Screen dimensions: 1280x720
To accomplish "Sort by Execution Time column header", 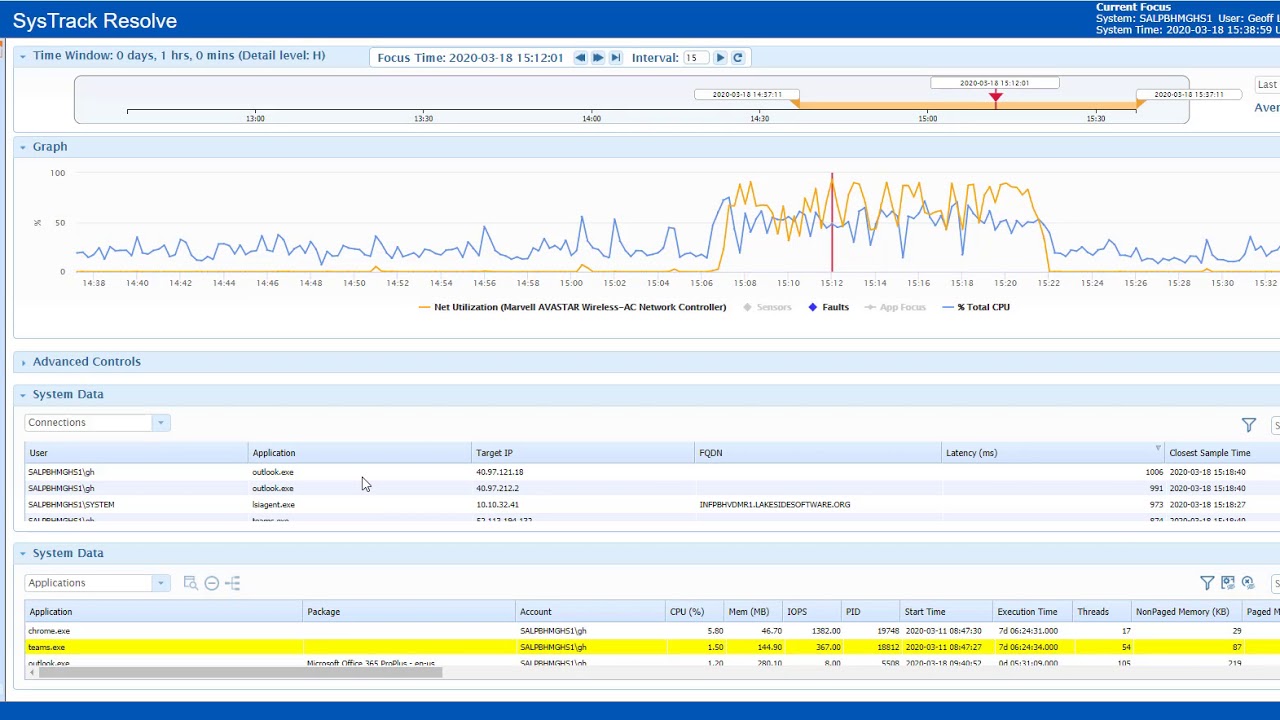I will point(1033,612).
